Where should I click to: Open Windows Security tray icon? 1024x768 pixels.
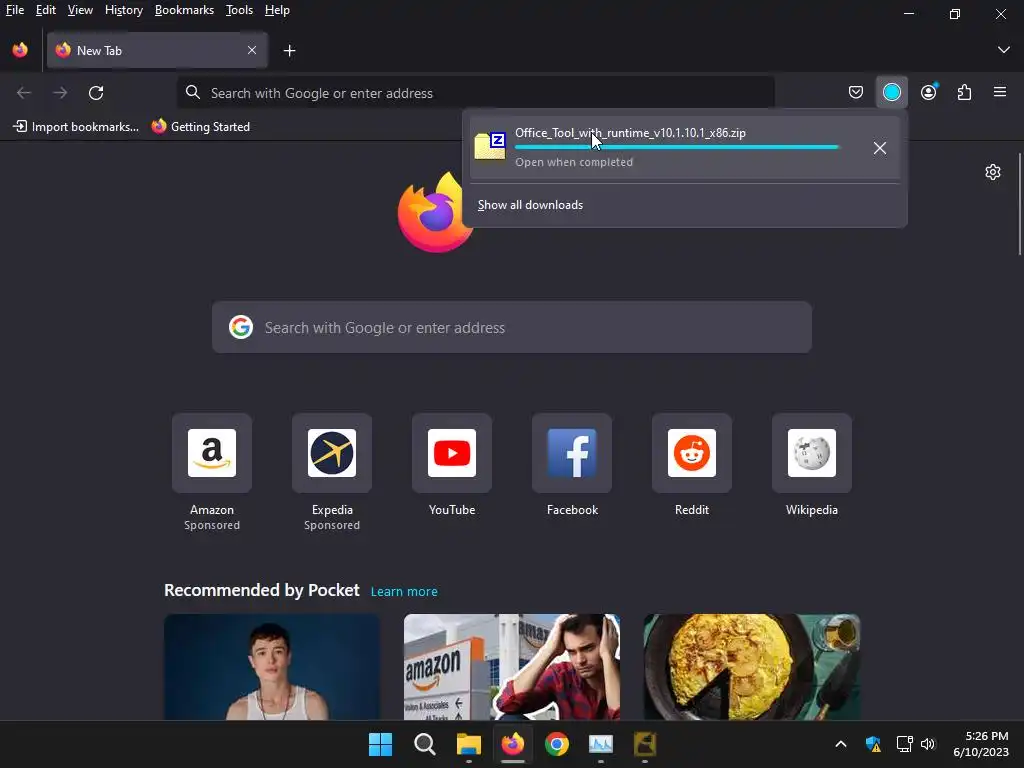[x=873, y=744]
